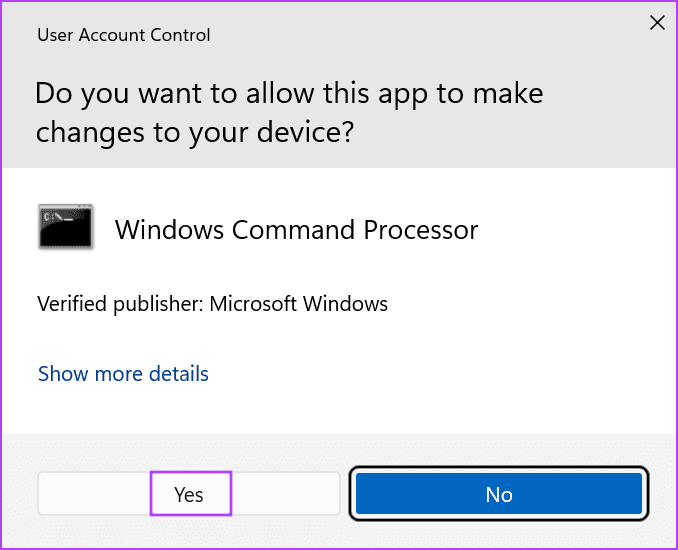
Task: Confirm elevation by choosing Yes
Action: pos(189,494)
